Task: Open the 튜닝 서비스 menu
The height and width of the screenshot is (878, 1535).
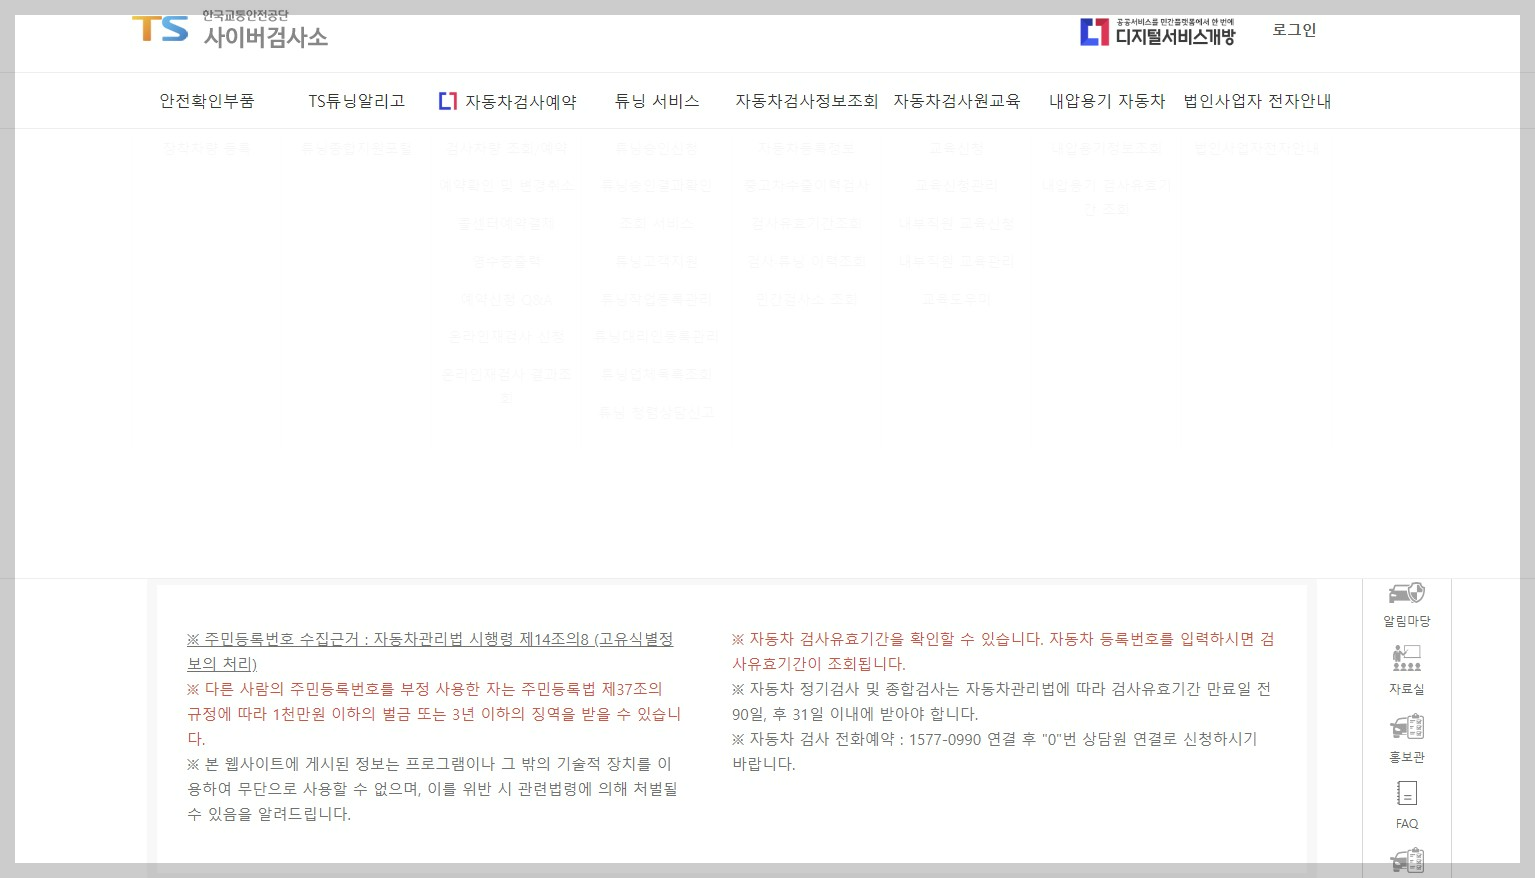Action: point(657,101)
